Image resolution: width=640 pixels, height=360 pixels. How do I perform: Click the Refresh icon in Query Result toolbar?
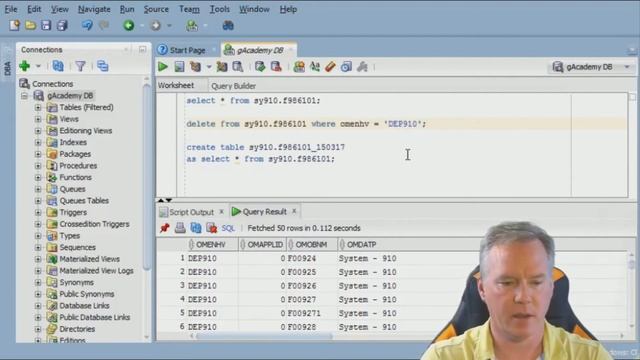(x=196, y=228)
